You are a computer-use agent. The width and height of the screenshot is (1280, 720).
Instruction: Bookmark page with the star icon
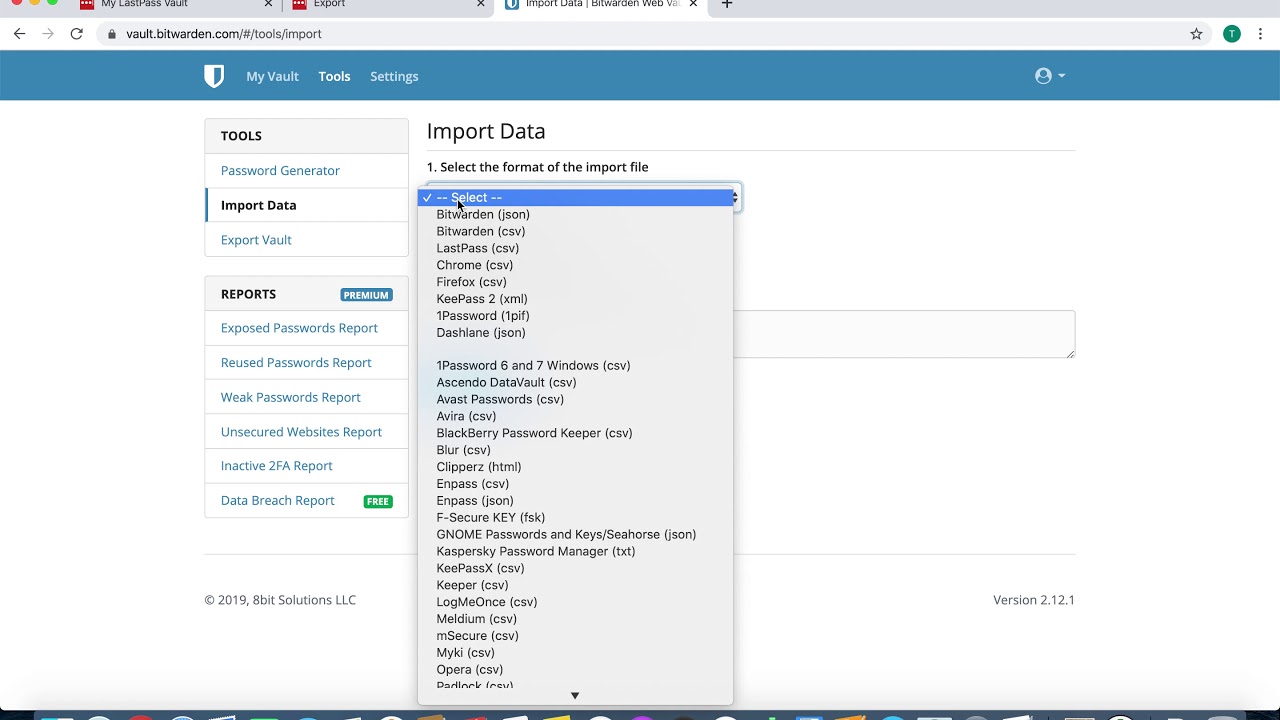tap(1196, 34)
